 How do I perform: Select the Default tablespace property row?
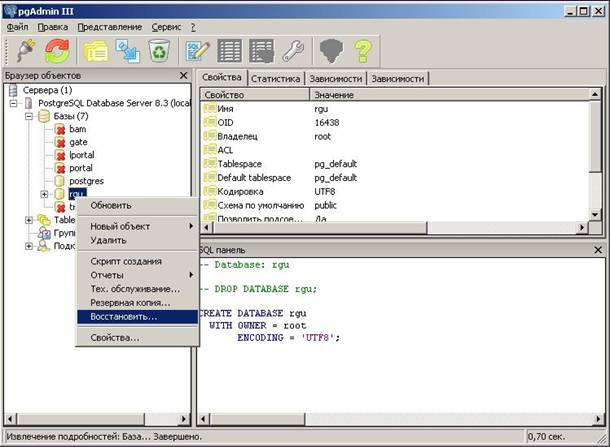point(395,177)
